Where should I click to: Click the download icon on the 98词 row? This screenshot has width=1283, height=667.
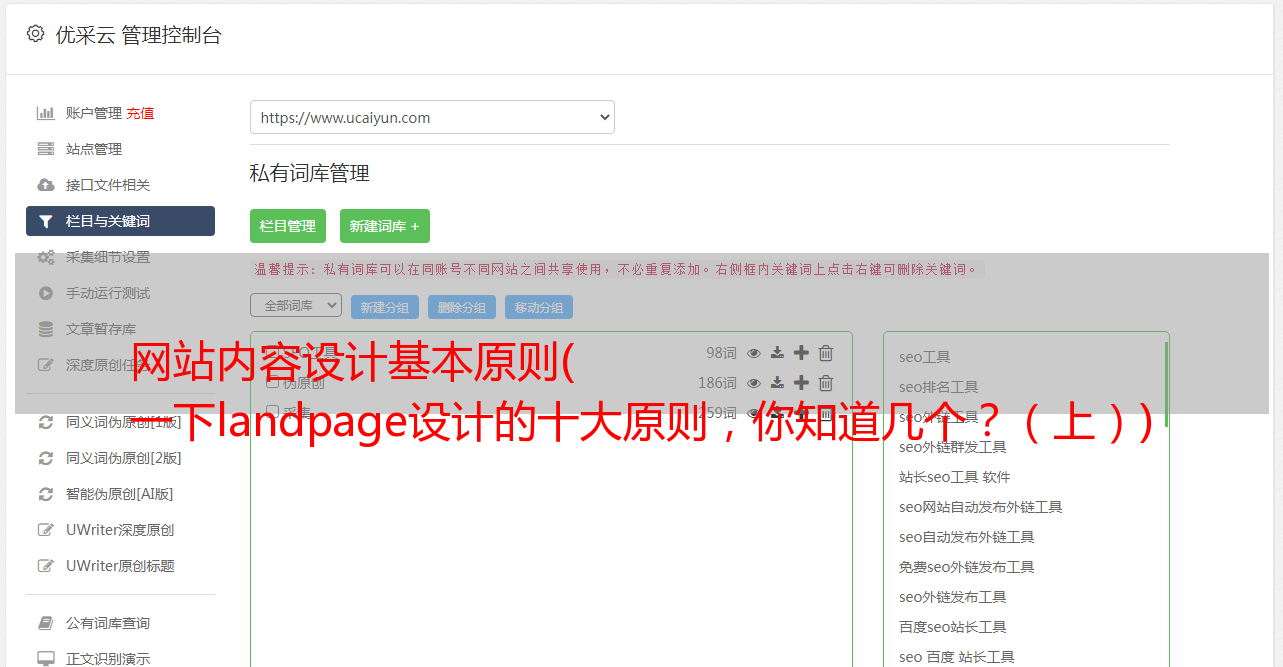click(x=777, y=353)
